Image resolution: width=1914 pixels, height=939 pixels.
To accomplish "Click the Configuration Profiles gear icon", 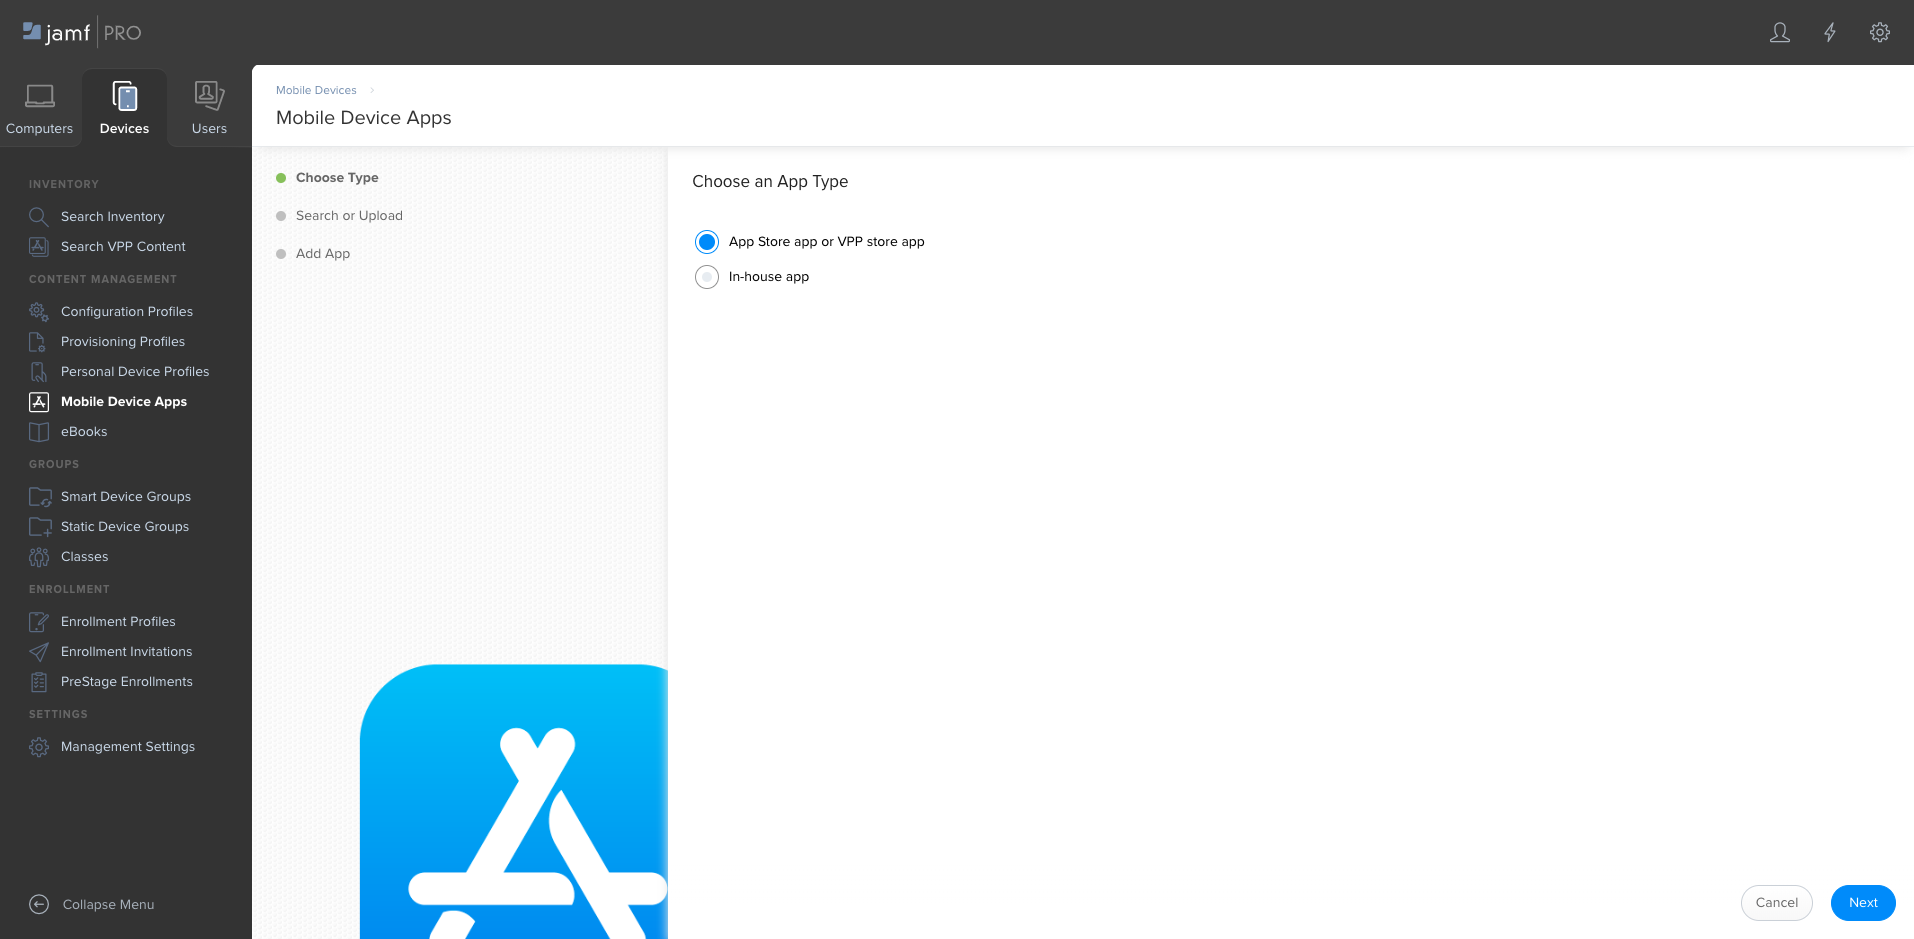I will click(x=39, y=312).
